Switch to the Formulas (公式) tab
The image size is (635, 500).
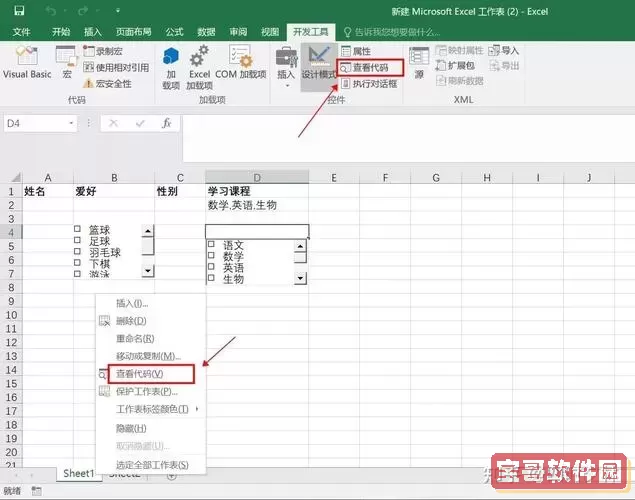[x=174, y=32]
